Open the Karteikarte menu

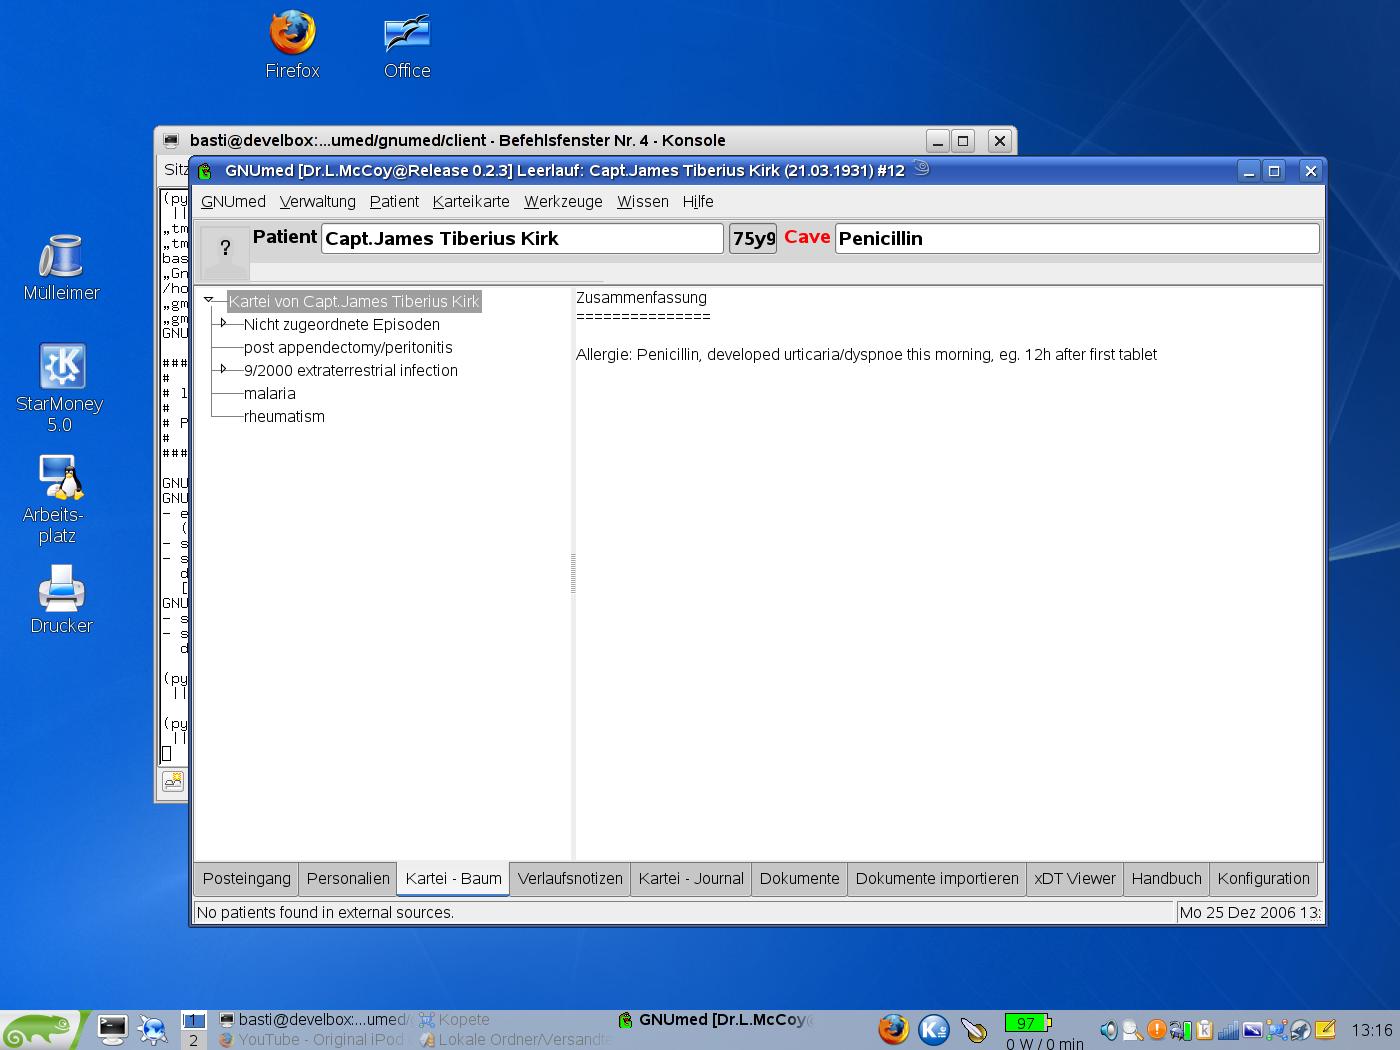click(x=471, y=201)
